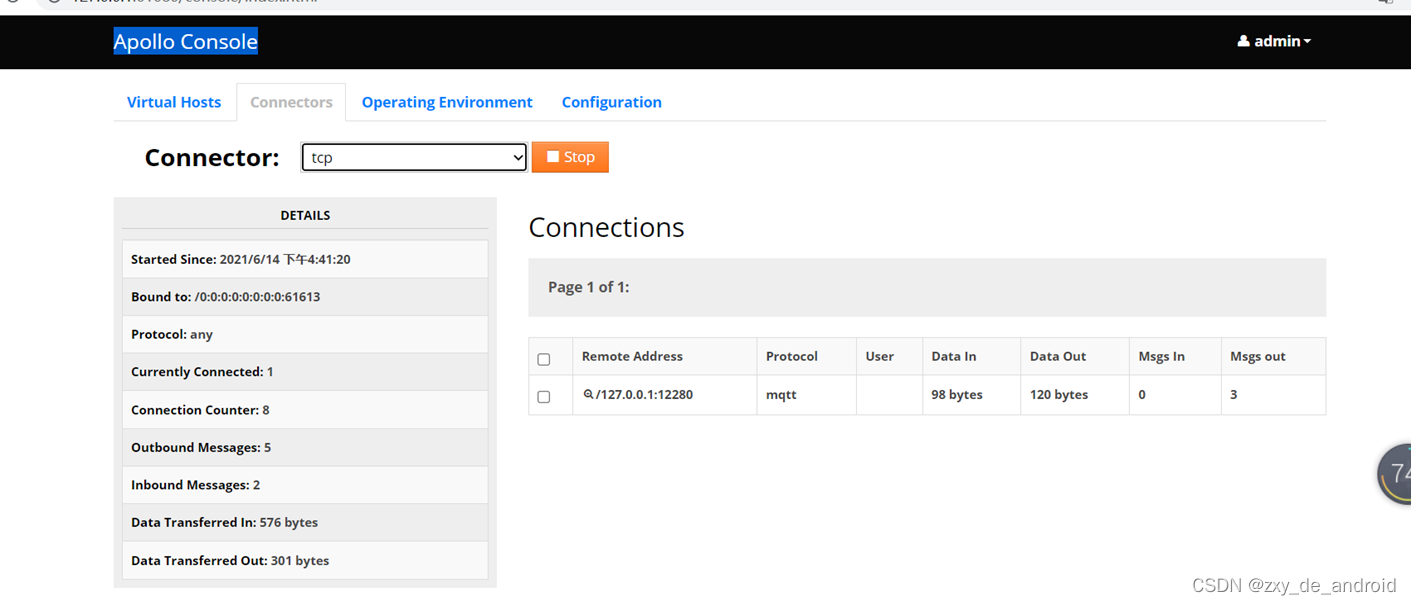Click the Inbound Messages: 2 row
Screen dimensions: 1411x605
pos(305,485)
